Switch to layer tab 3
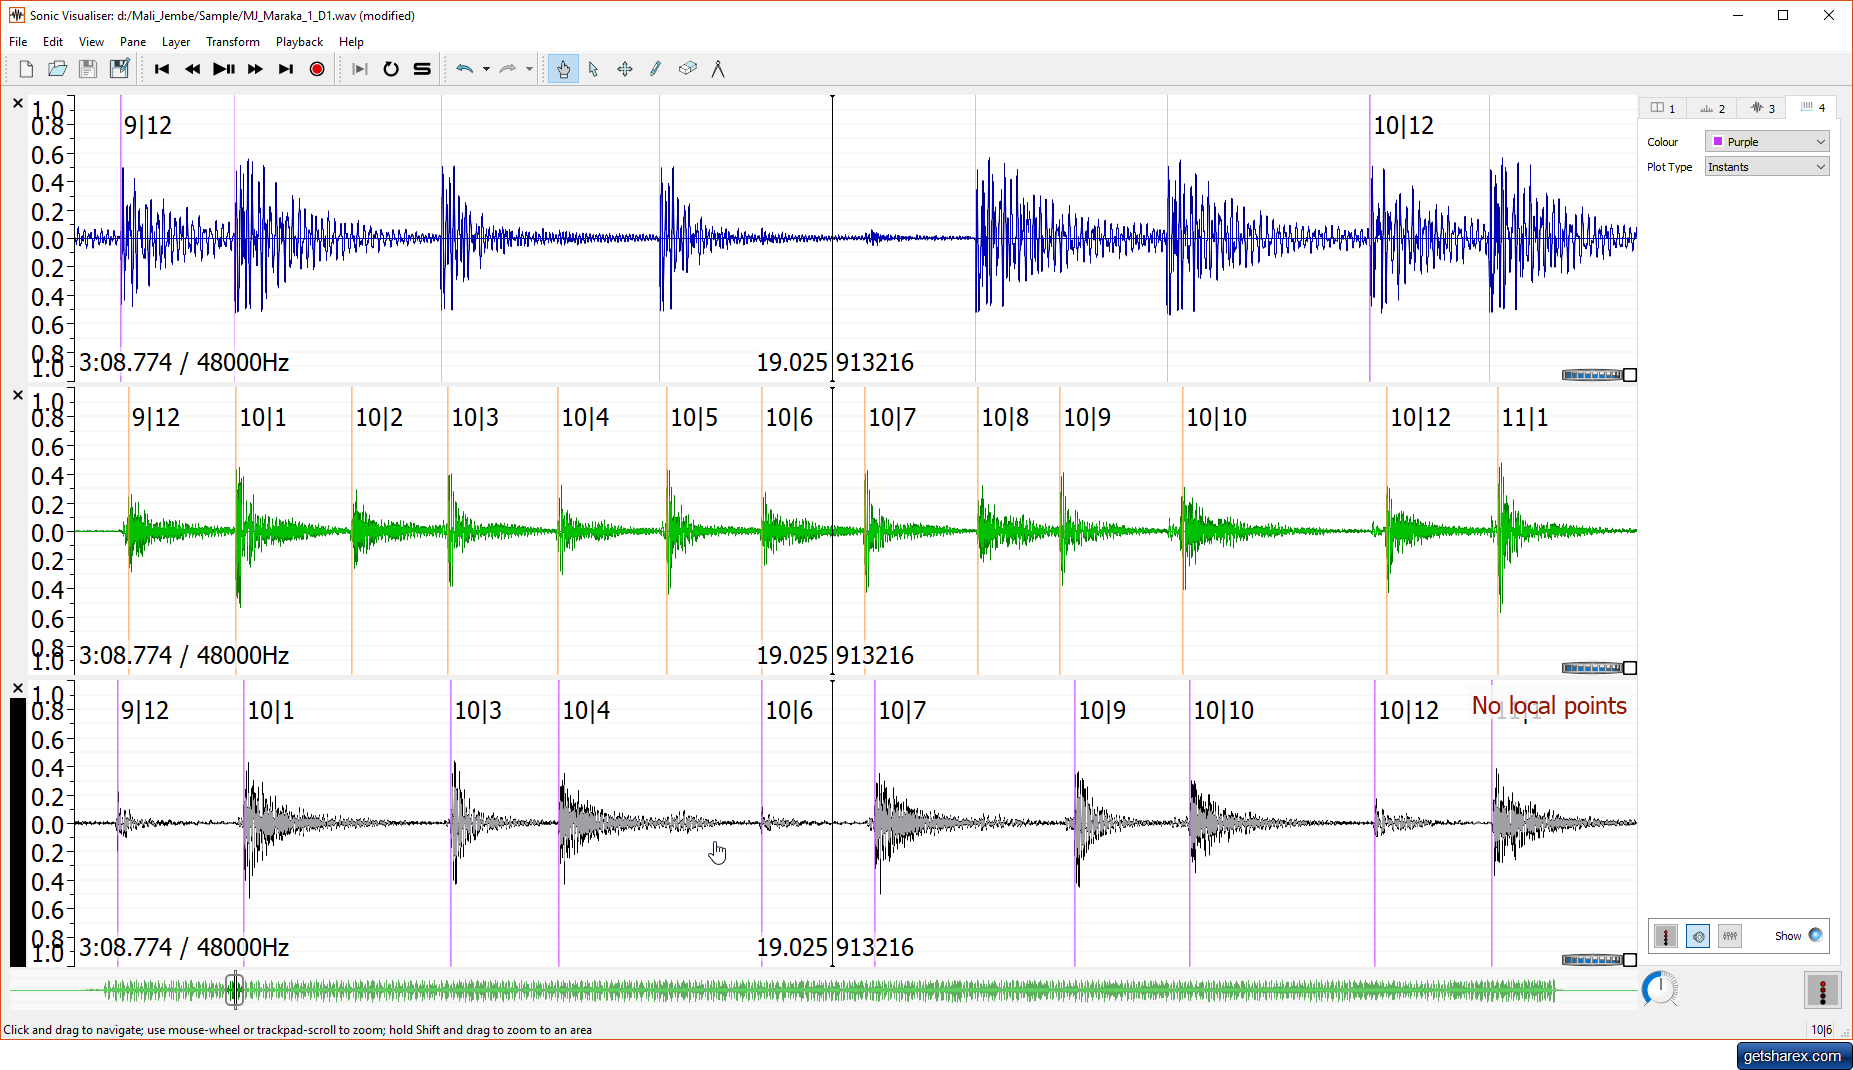The image size is (1853, 1070). (x=1762, y=108)
